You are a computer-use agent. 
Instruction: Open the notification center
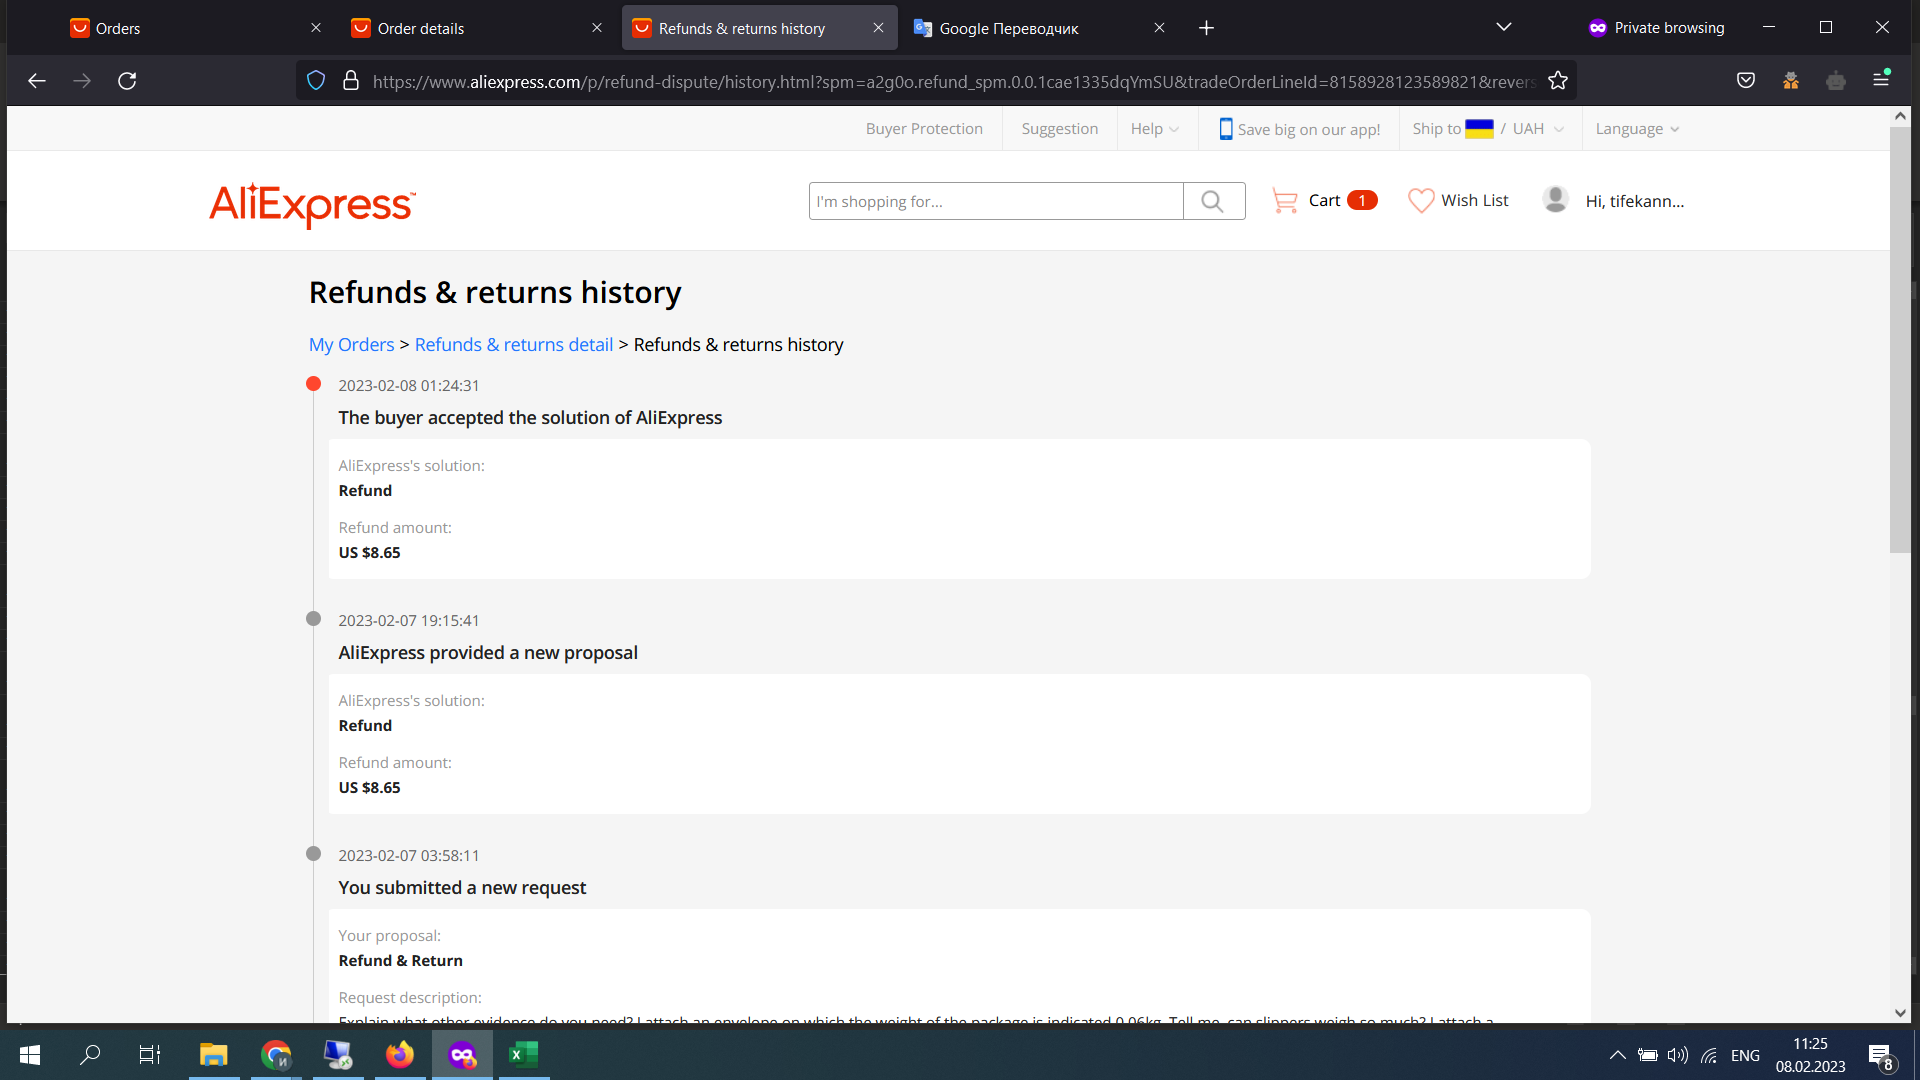[1880, 1055]
